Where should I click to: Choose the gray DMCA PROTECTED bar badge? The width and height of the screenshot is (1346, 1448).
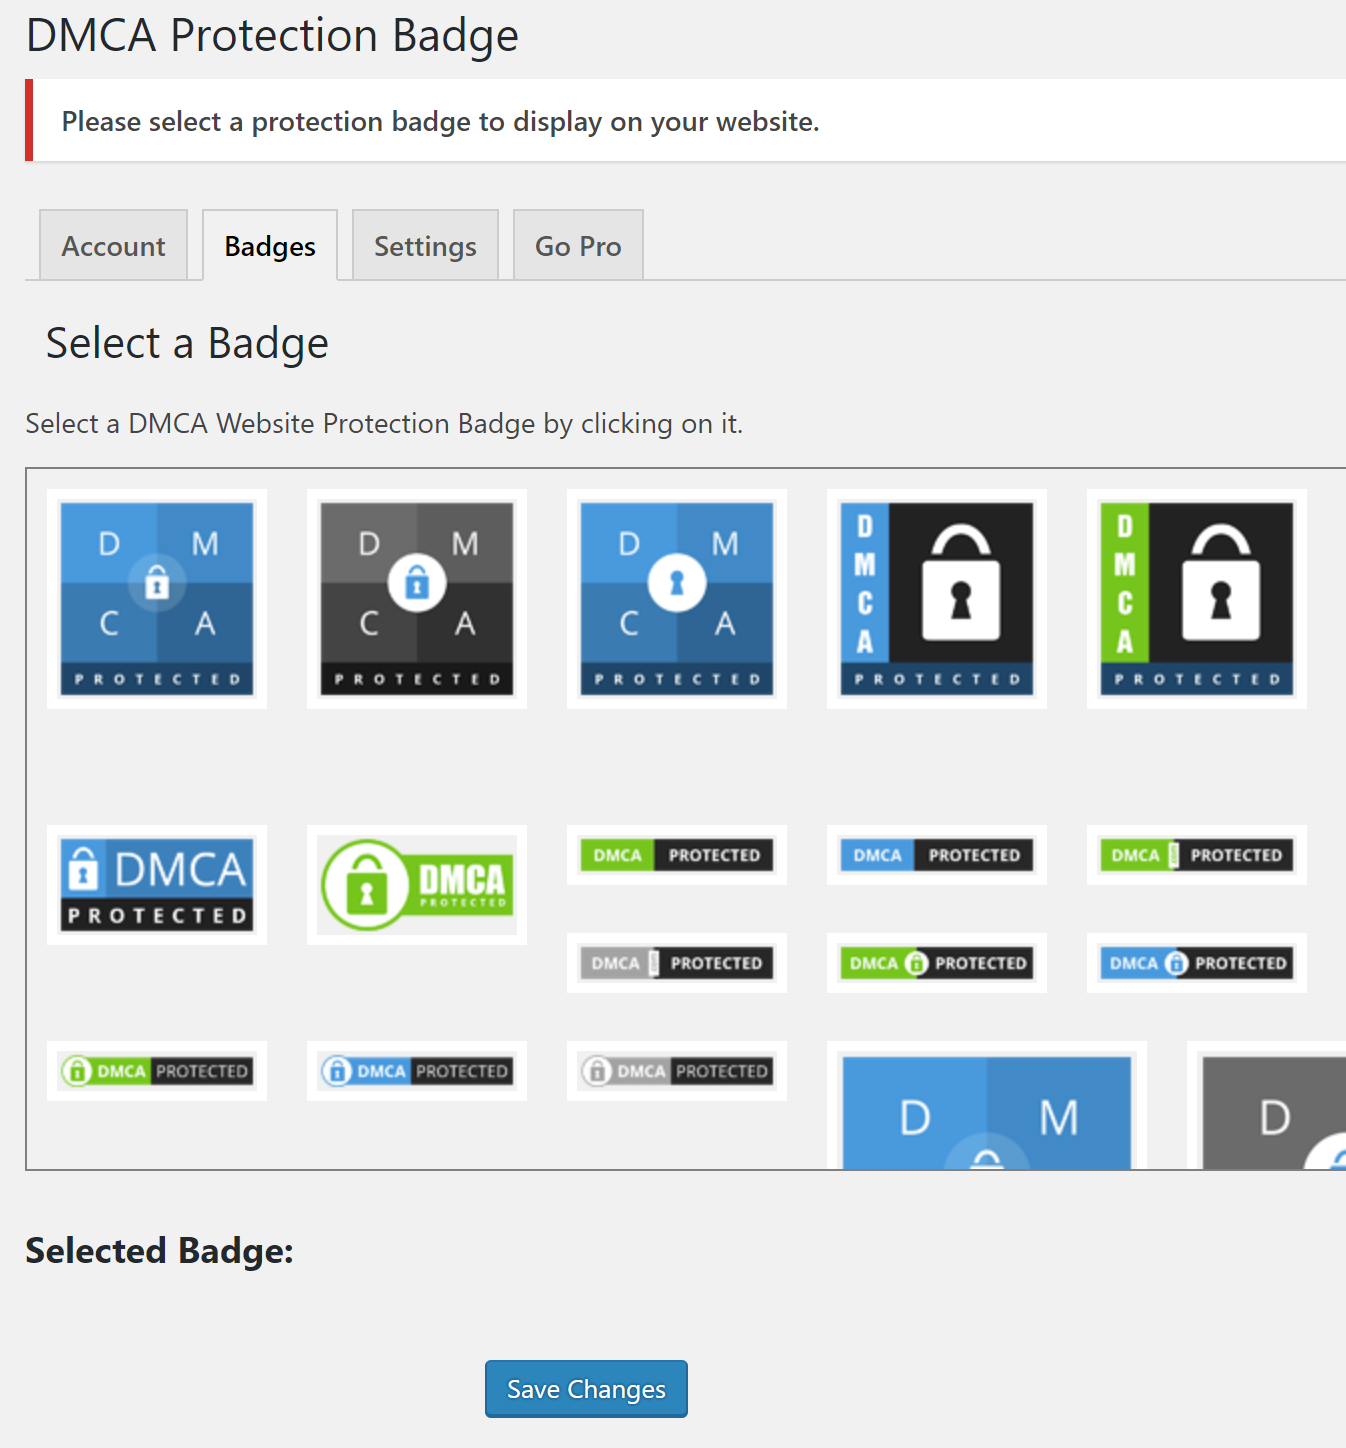click(677, 963)
